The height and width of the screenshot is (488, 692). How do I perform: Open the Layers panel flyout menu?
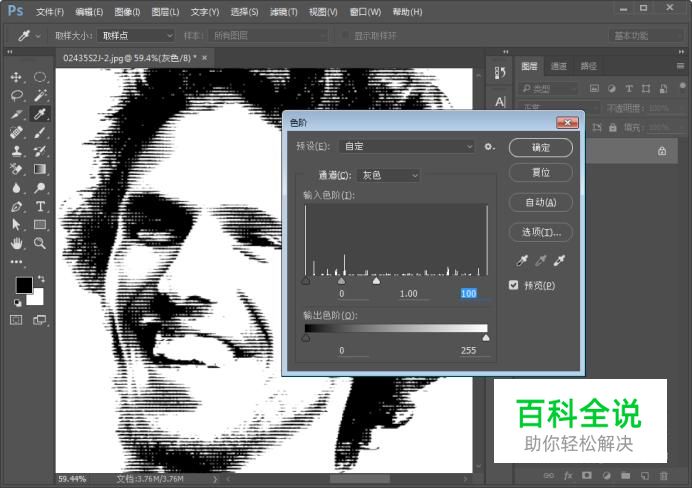coord(681,66)
